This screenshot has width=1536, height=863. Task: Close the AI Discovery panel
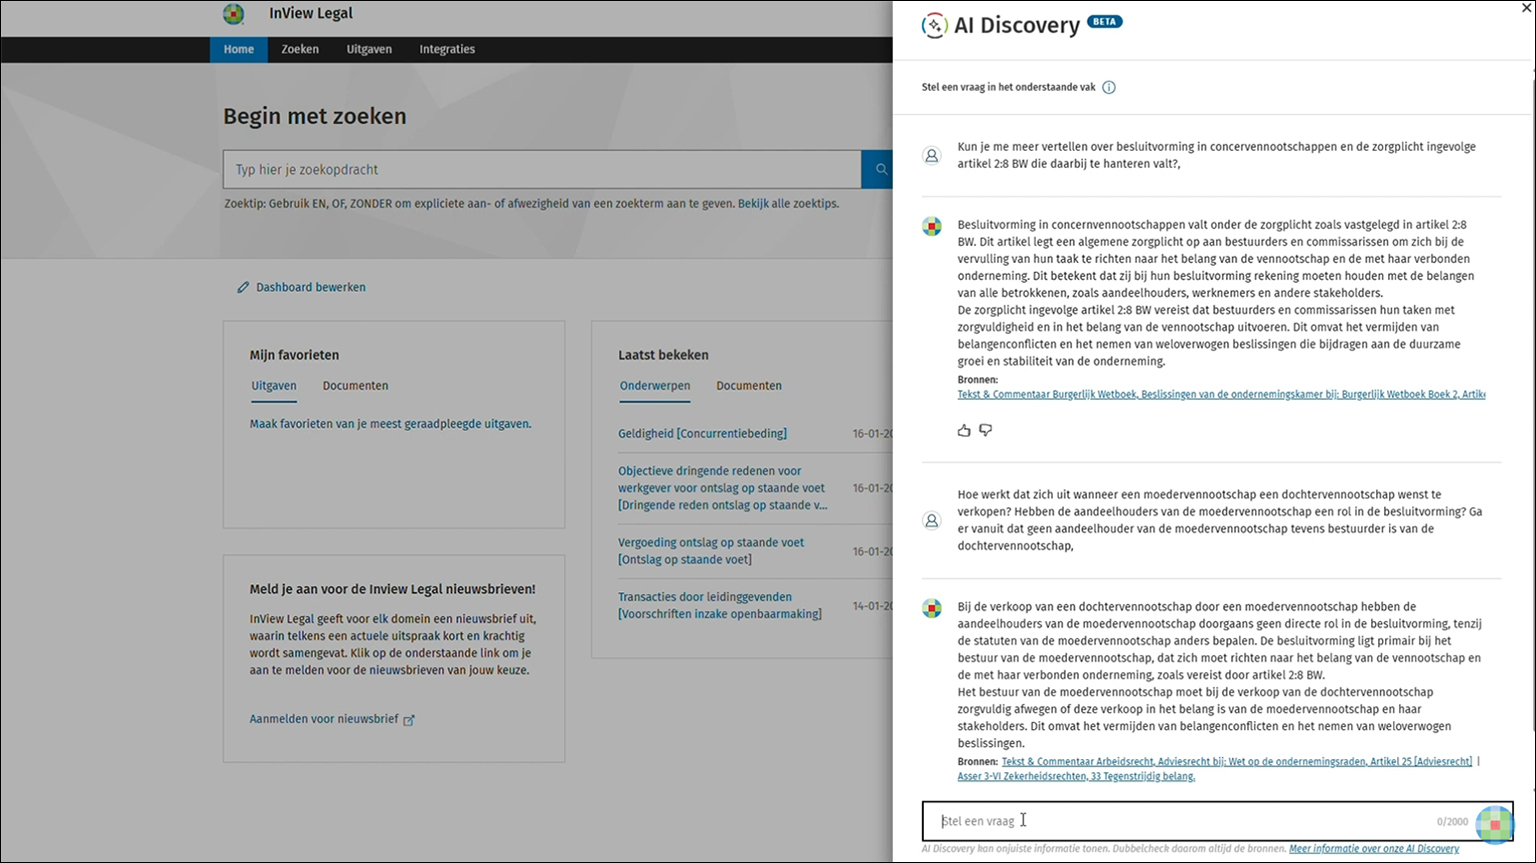pyautogui.click(x=1525, y=8)
